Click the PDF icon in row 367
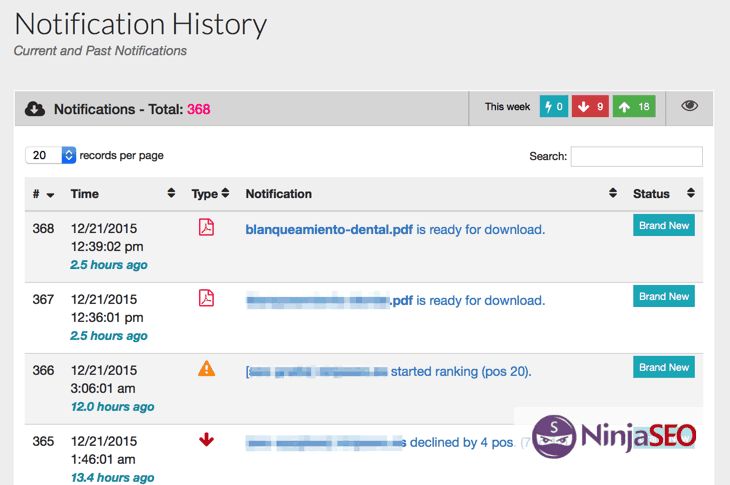 206,298
